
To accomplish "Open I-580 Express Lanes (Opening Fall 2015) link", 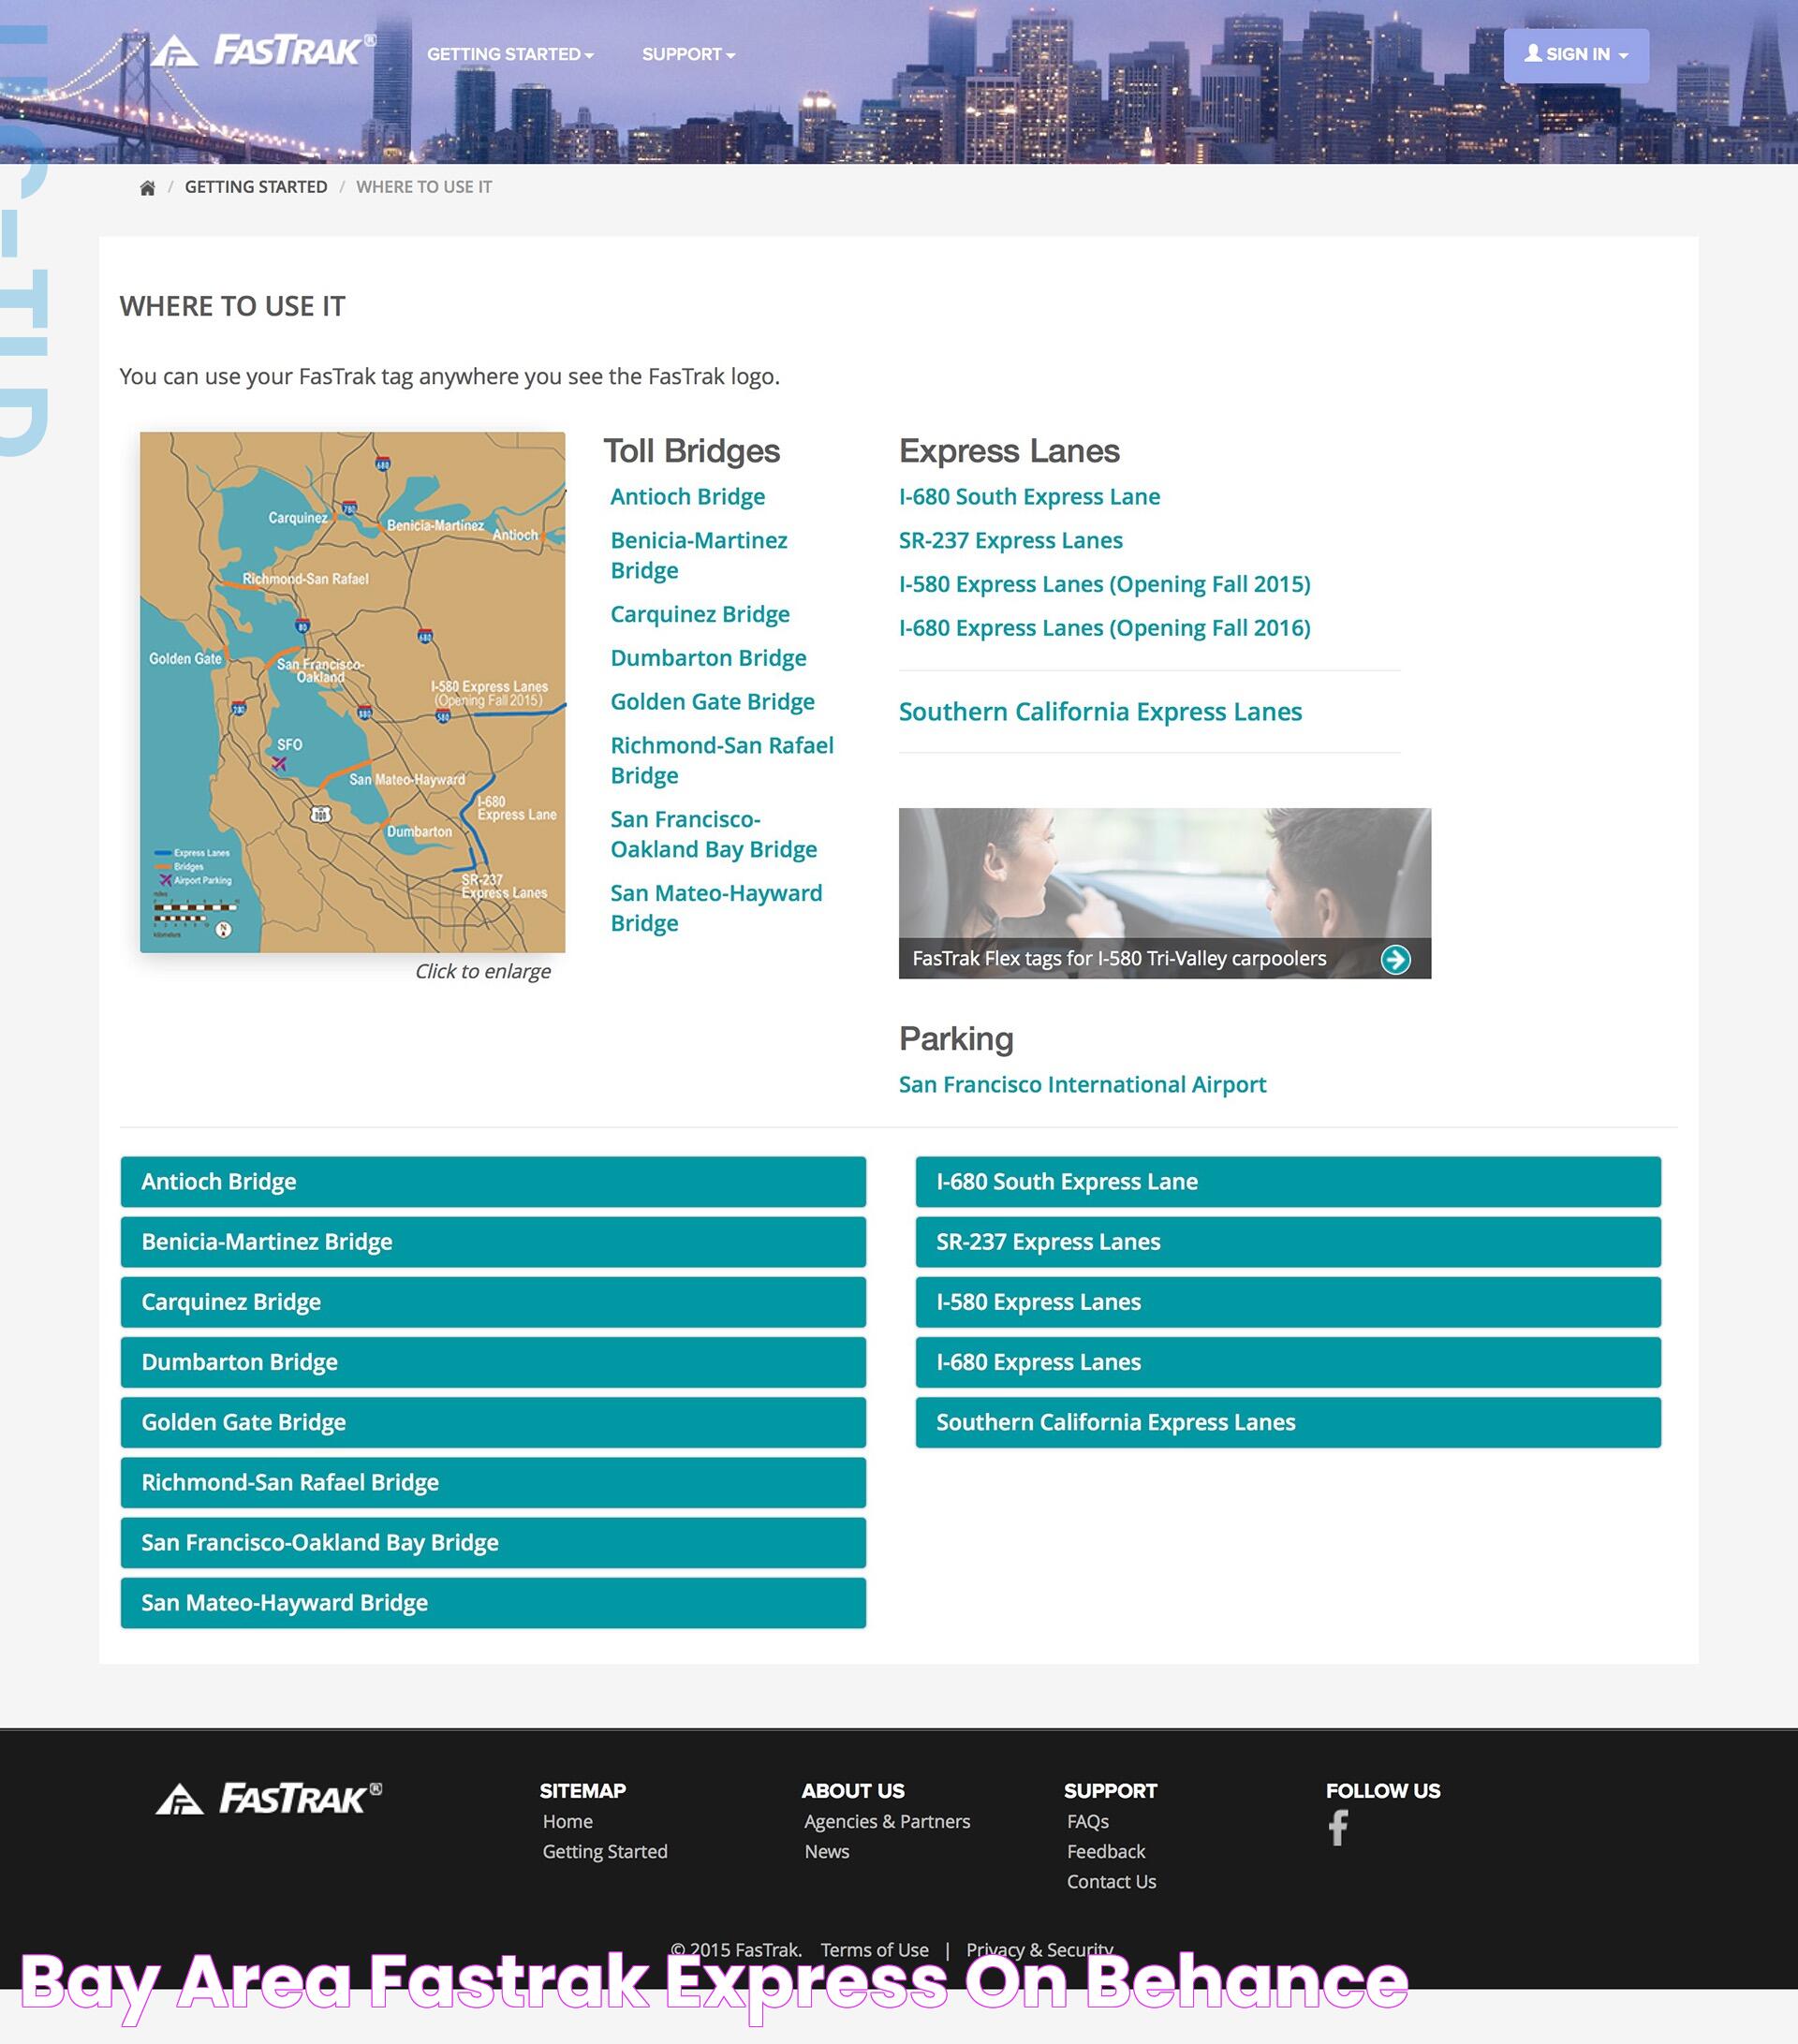I will tap(1105, 584).
